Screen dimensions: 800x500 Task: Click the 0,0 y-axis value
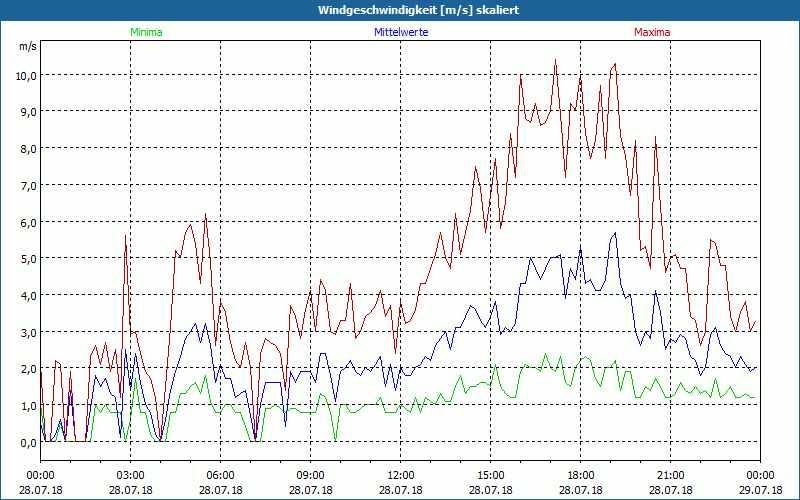(28, 443)
